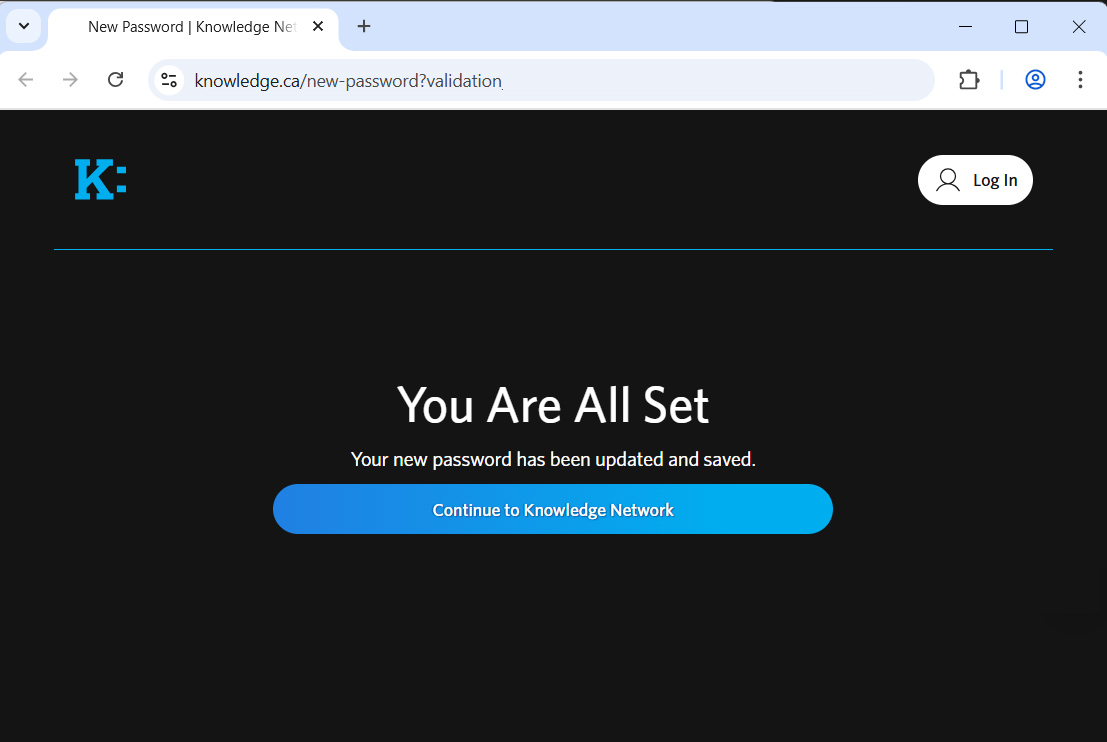Close the New Password tab
The image size is (1107, 742).
[x=318, y=27]
